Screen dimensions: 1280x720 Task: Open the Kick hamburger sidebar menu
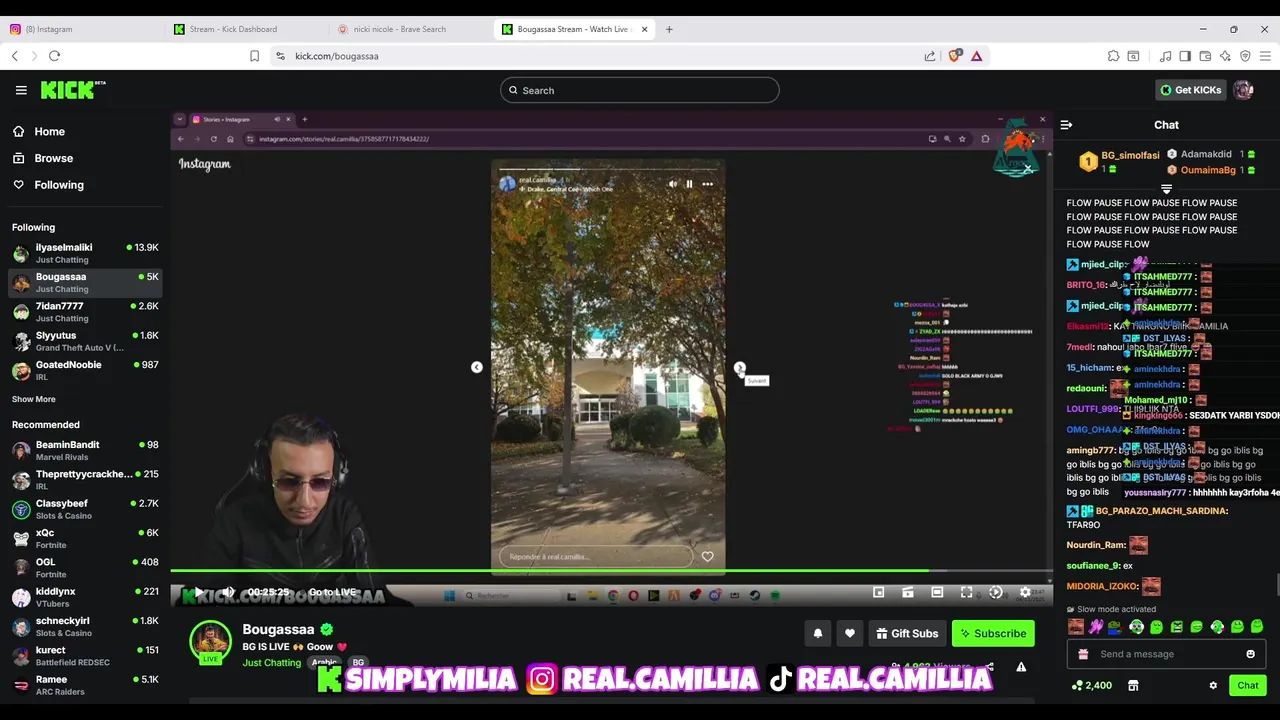tap(21, 90)
